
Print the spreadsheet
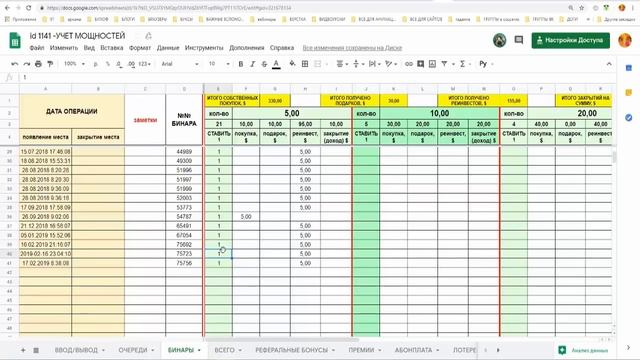tap(38, 64)
